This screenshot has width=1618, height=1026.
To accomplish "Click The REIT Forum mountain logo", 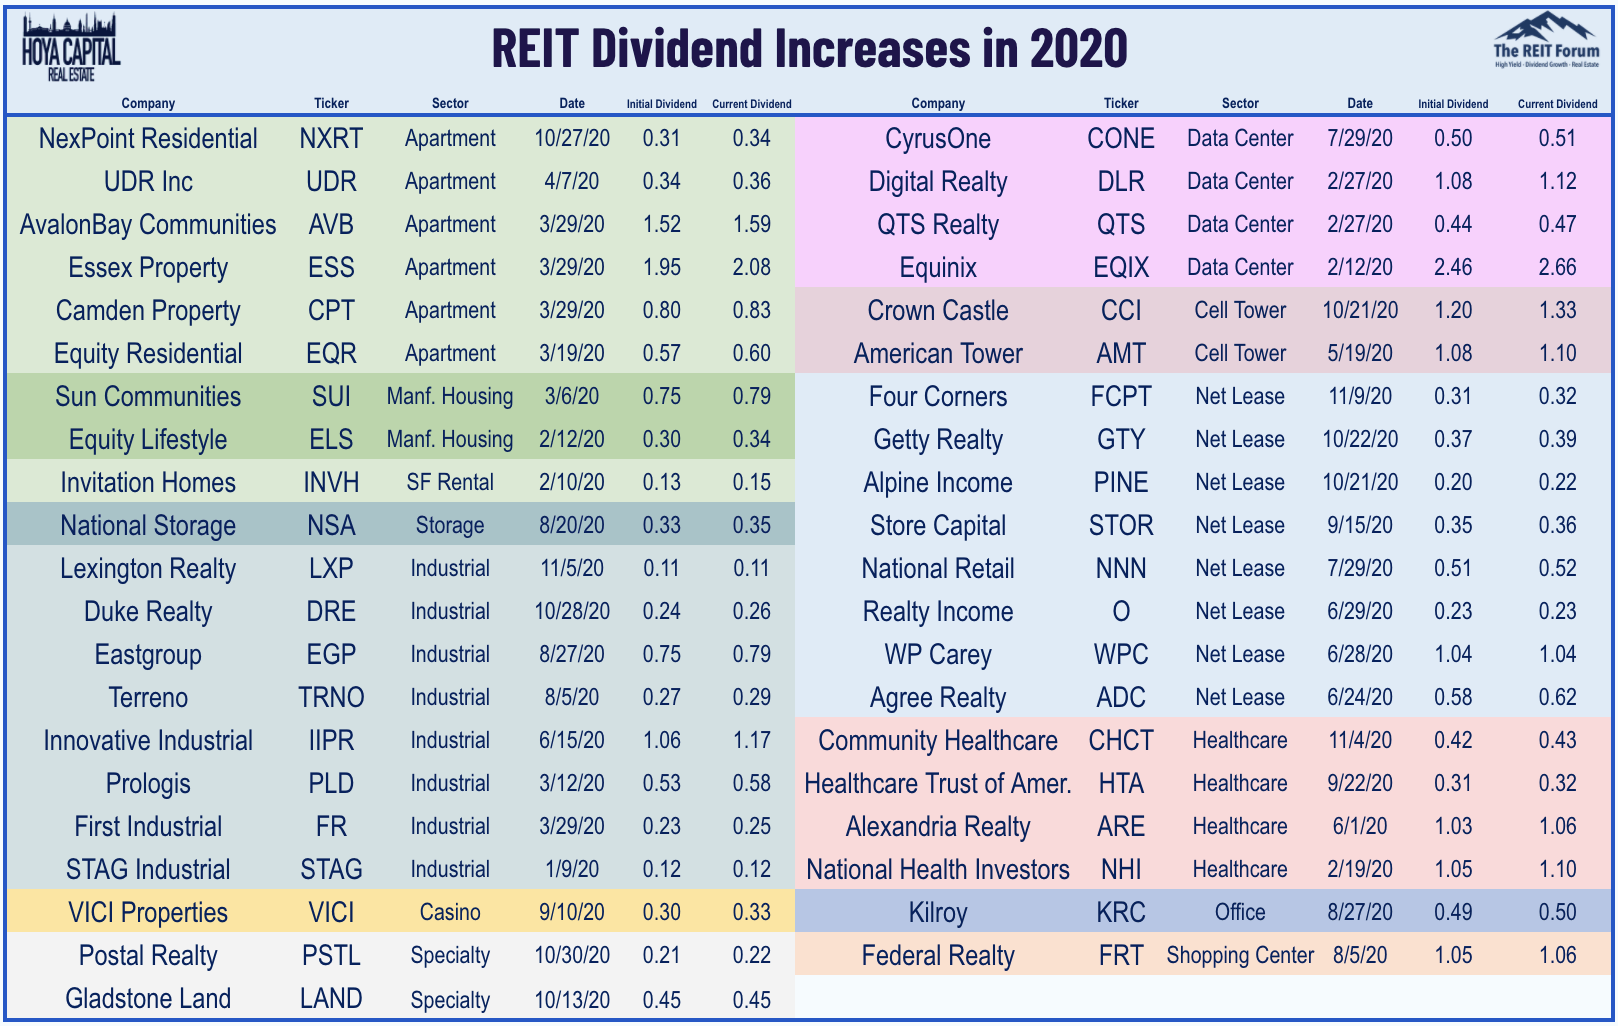I will (x=1546, y=40).
